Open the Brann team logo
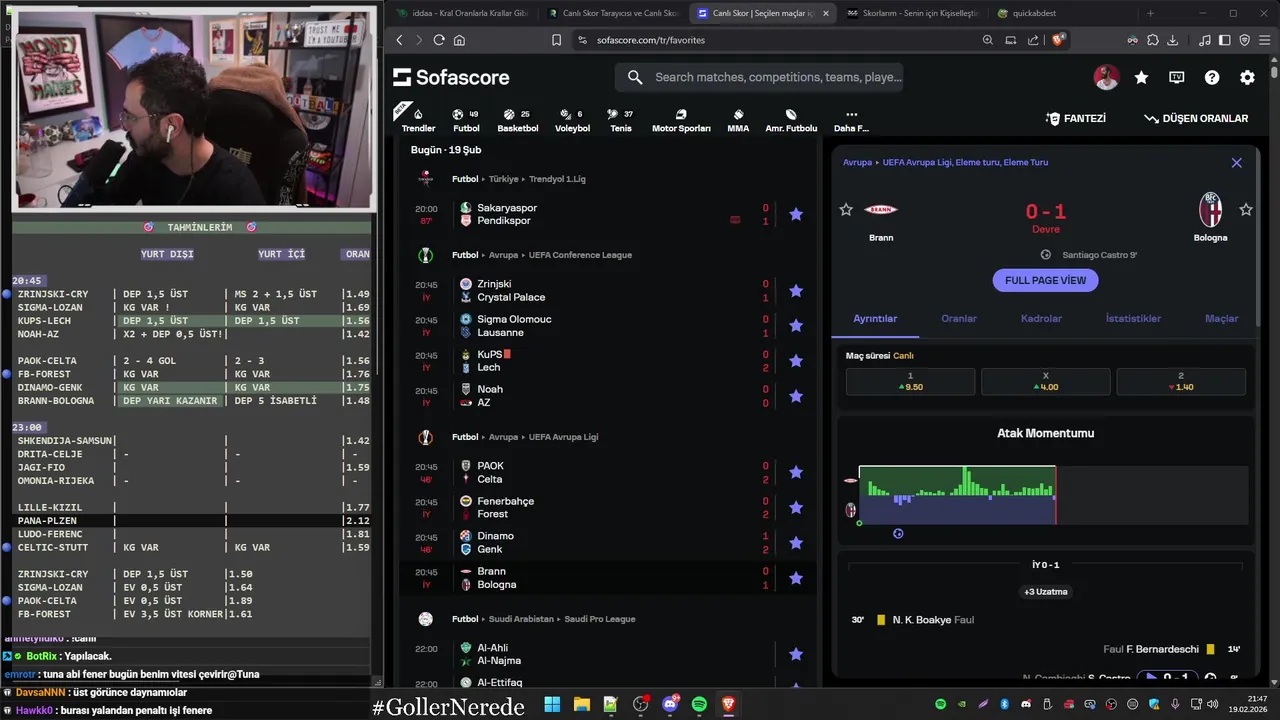Screen dimensions: 1280x720 881,209
